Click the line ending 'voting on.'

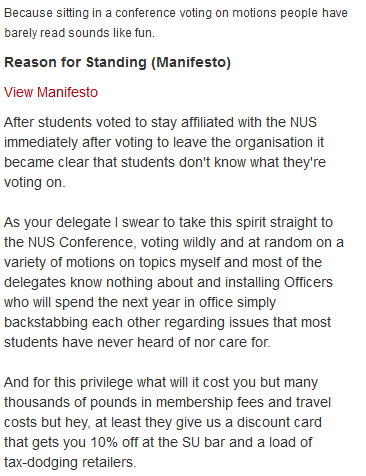pyautogui.click(x=35, y=183)
